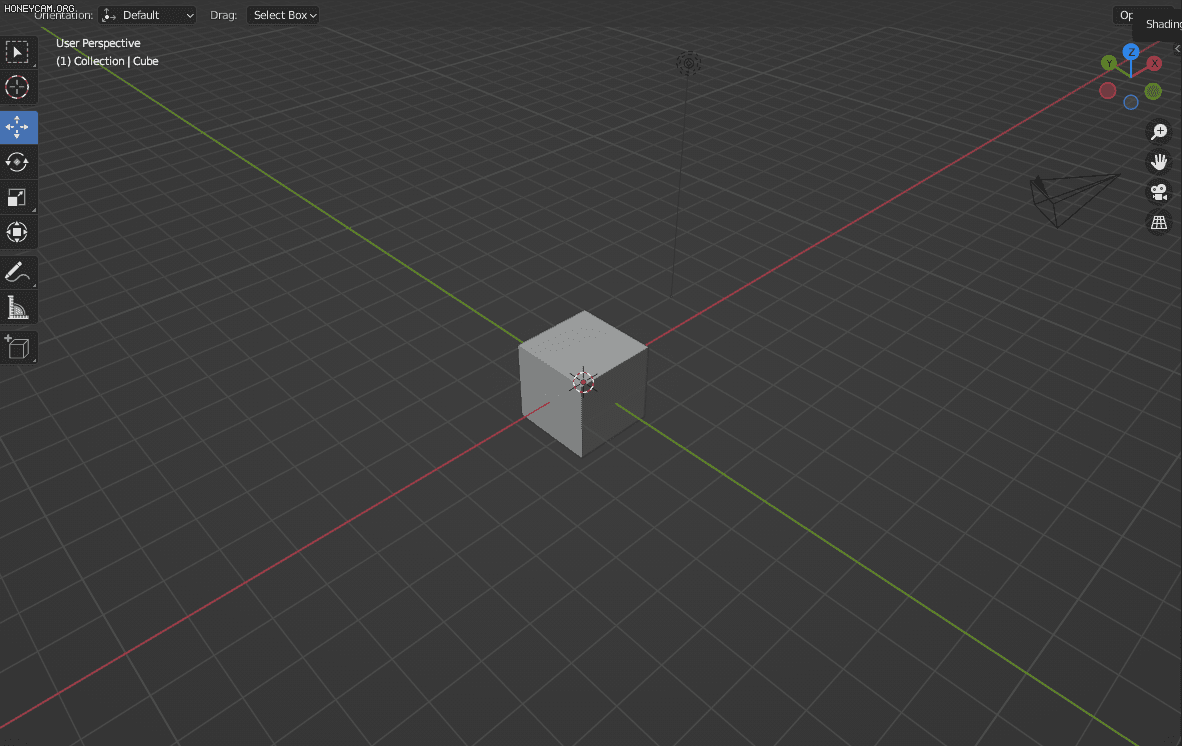Snap view to negative X red circle

[1107, 90]
